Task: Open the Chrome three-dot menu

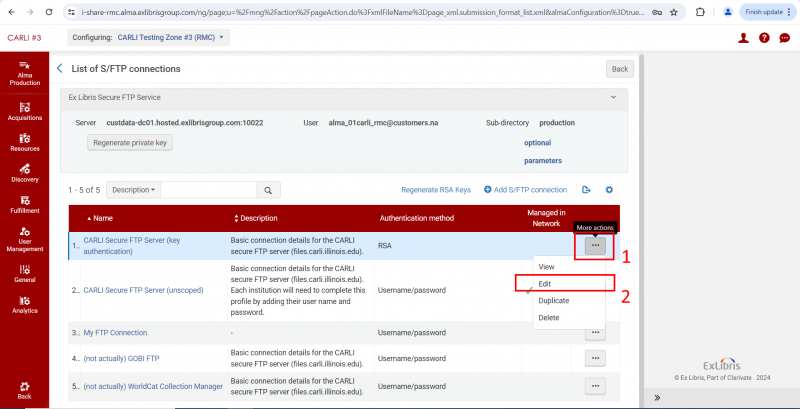Action: click(x=791, y=12)
